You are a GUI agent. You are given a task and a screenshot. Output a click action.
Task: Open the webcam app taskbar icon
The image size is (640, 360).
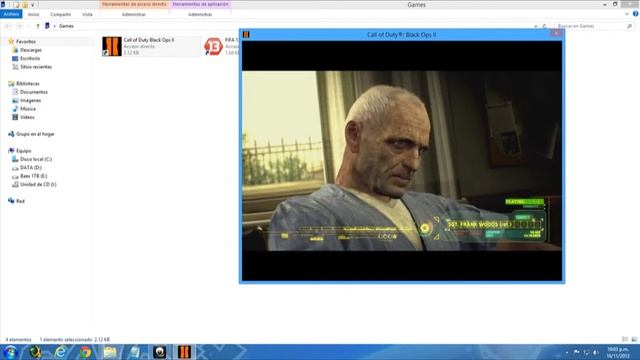click(x=160, y=352)
